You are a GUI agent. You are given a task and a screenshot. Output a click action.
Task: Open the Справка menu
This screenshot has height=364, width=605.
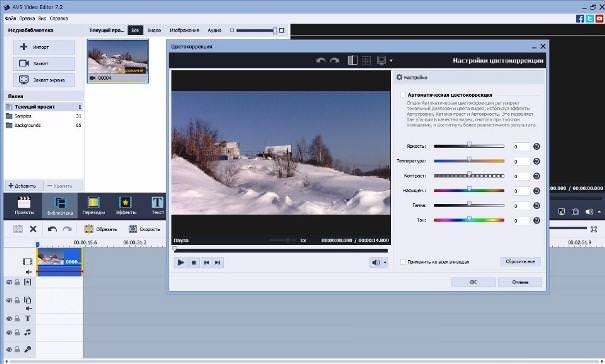[59, 18]
